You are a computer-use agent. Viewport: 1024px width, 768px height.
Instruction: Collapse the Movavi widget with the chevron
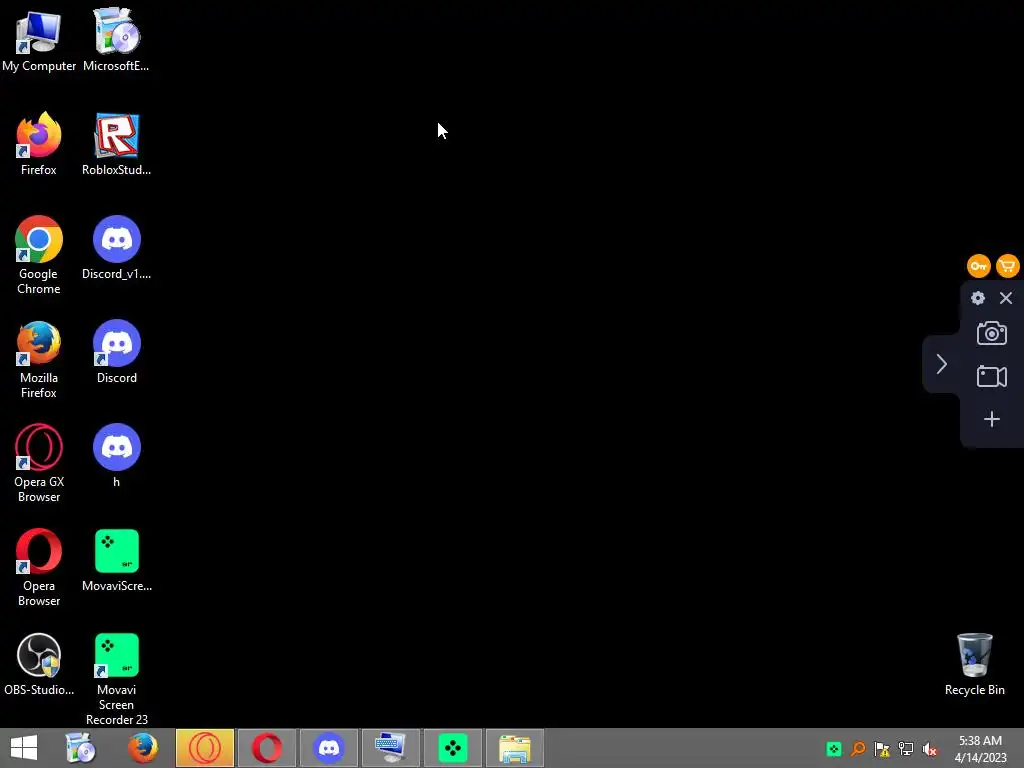[941, 364]
